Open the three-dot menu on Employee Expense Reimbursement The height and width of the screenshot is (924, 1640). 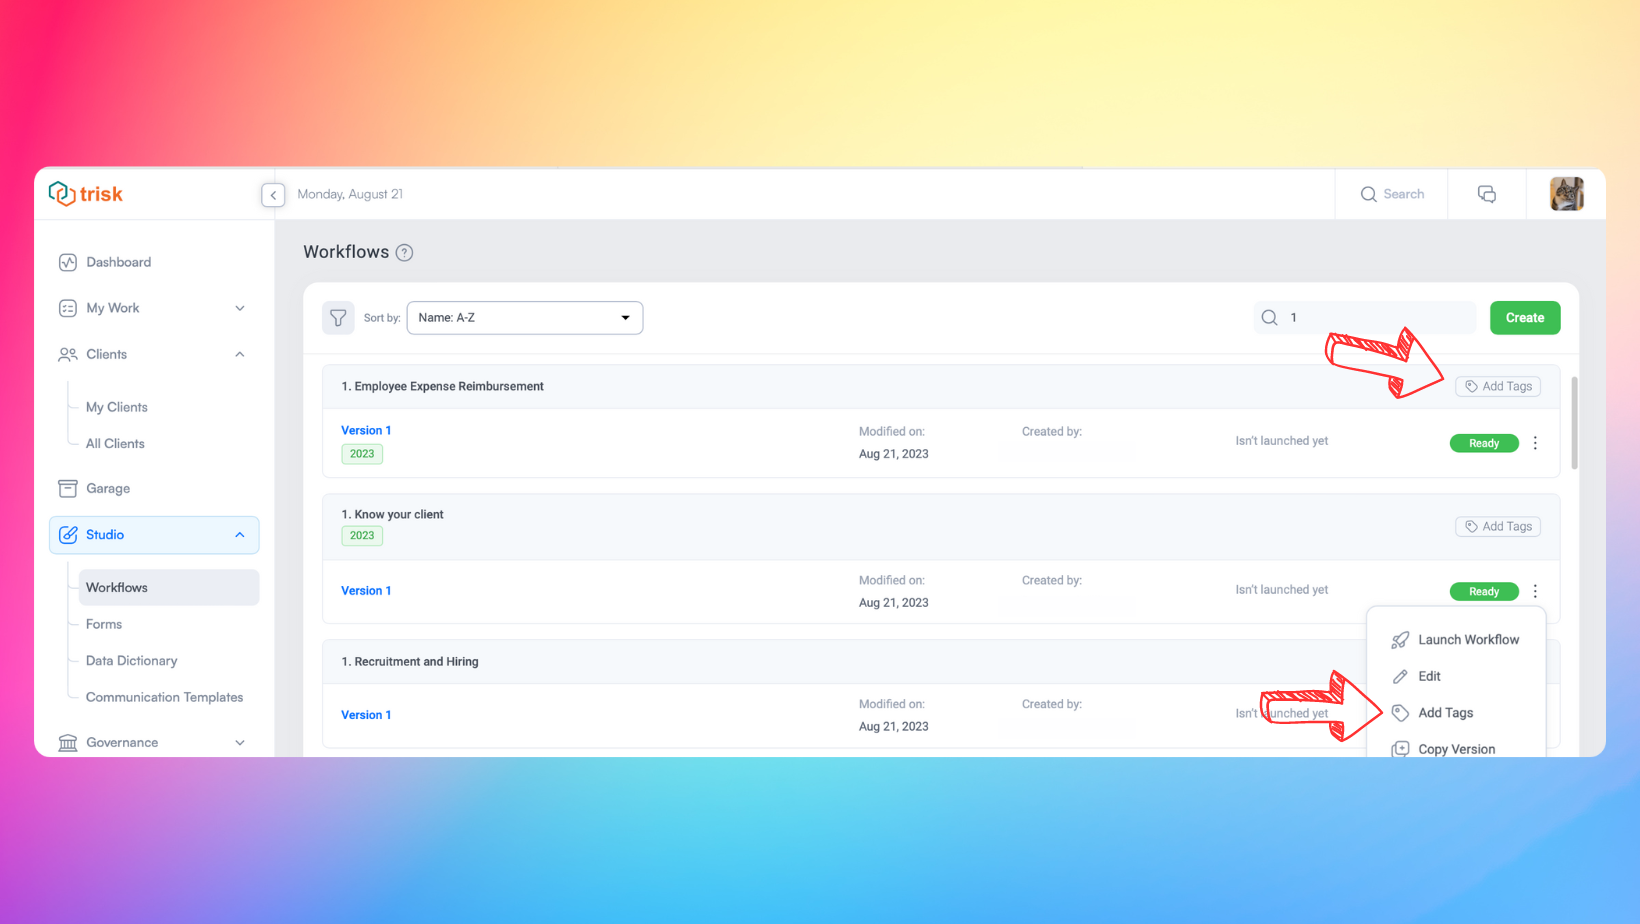[1535, 443]
